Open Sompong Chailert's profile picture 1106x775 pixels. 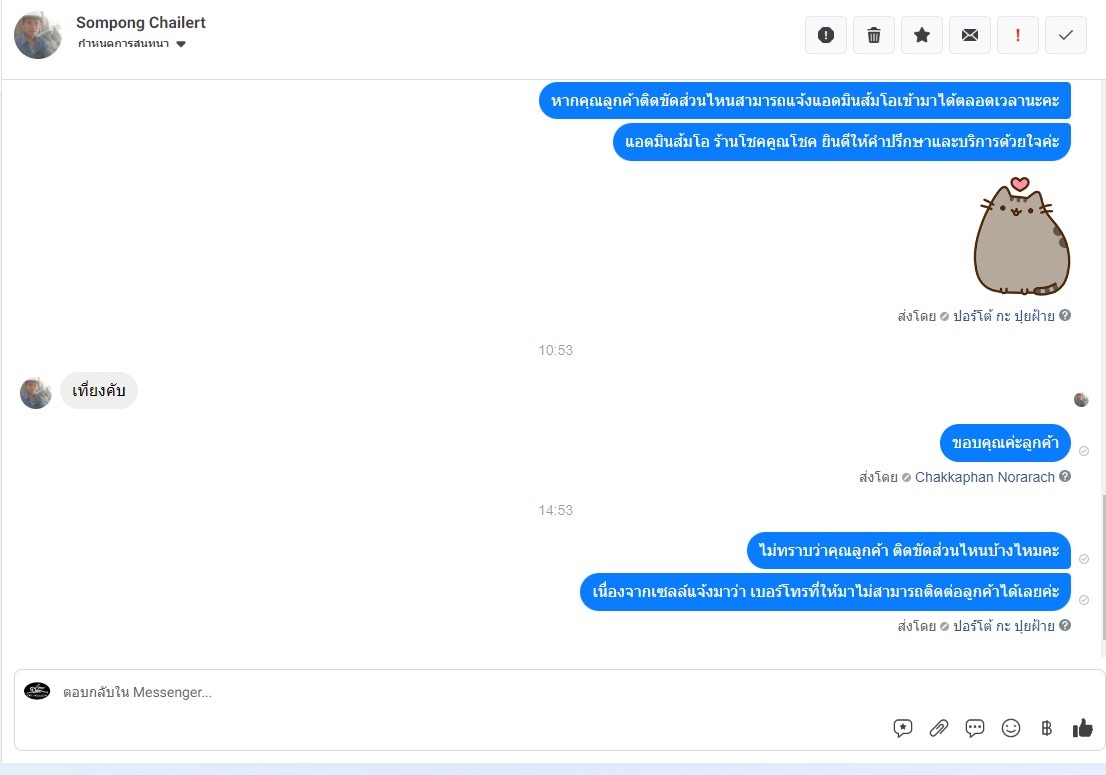(x=38, y=35)
